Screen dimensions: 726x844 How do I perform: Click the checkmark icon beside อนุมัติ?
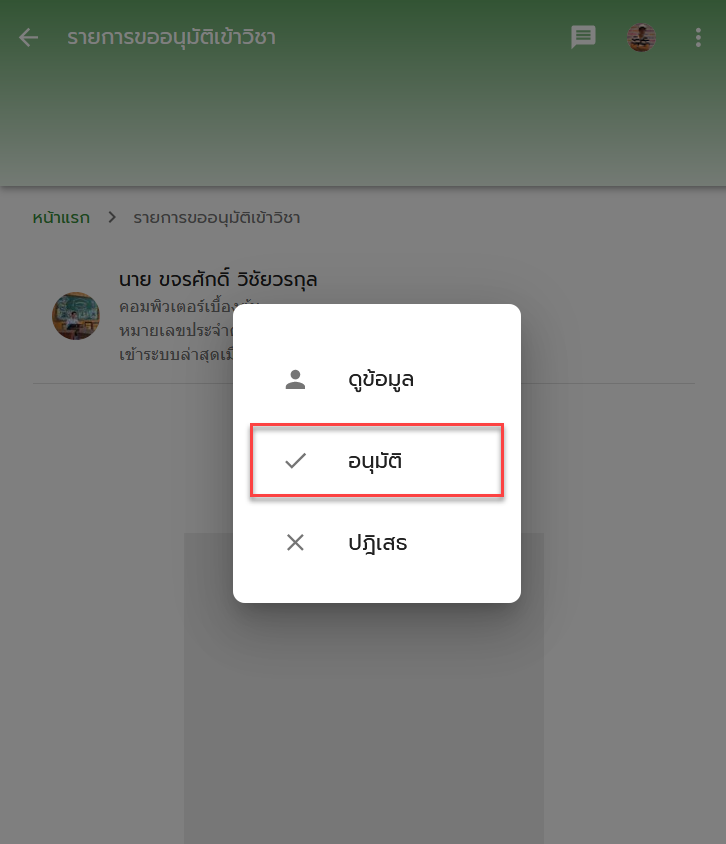coord(295,461)
